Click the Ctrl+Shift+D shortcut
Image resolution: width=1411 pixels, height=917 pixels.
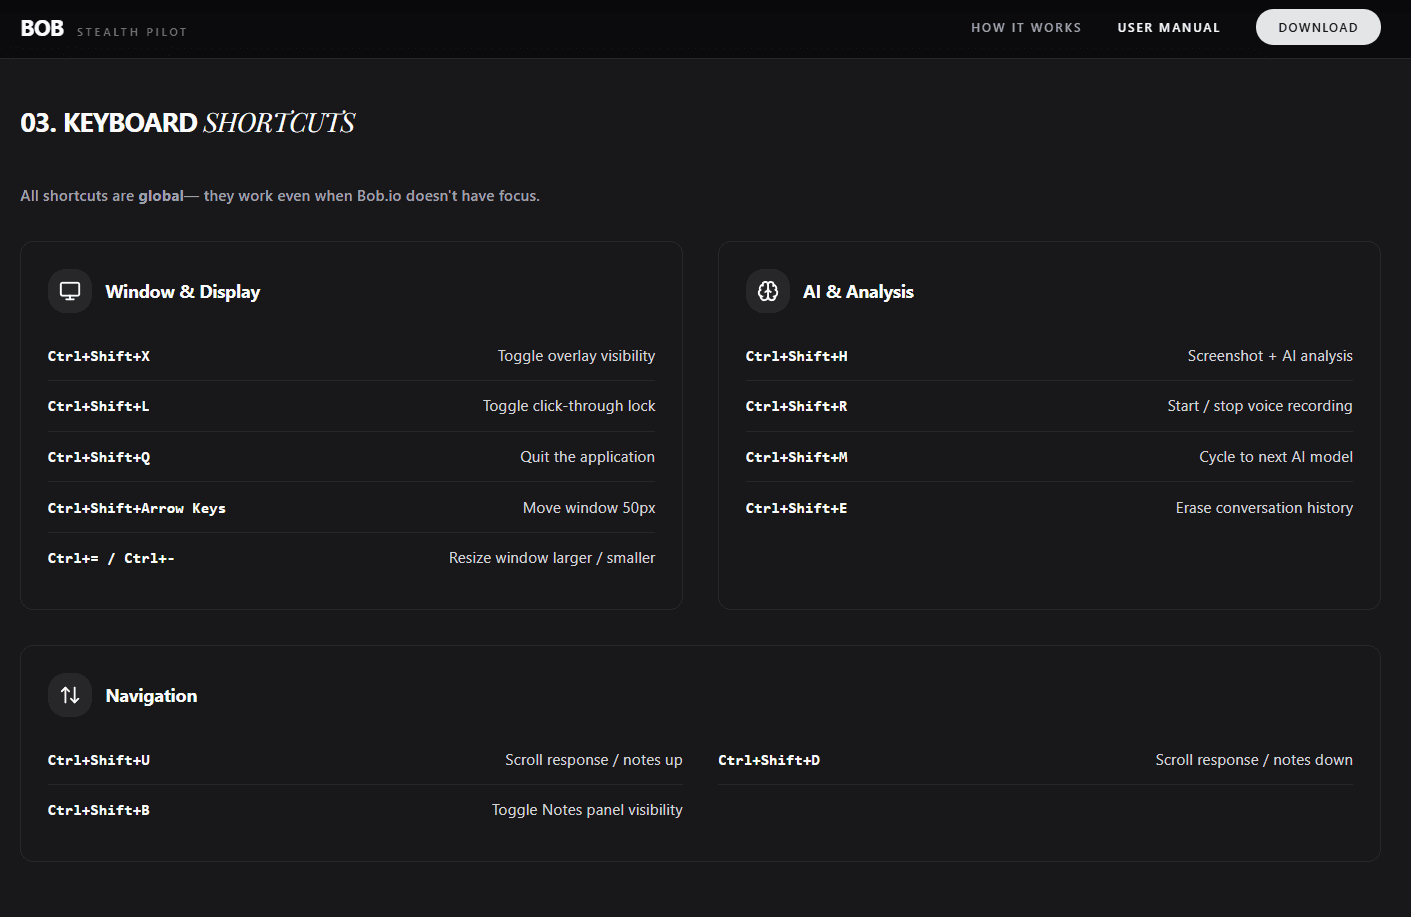[x=769, y=760]
